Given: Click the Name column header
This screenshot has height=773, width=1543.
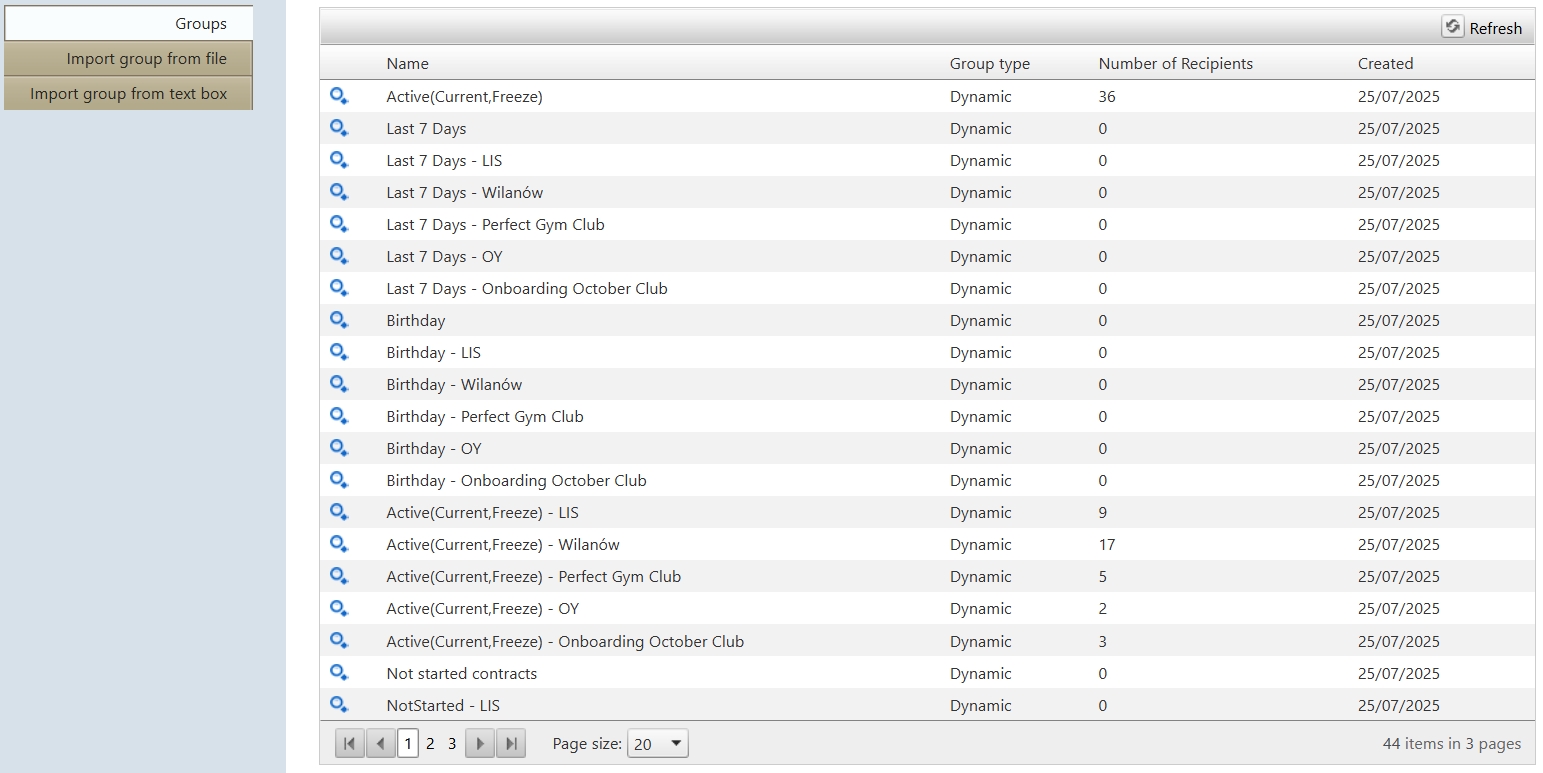Looking at the screenshot, I should [407, 63].
